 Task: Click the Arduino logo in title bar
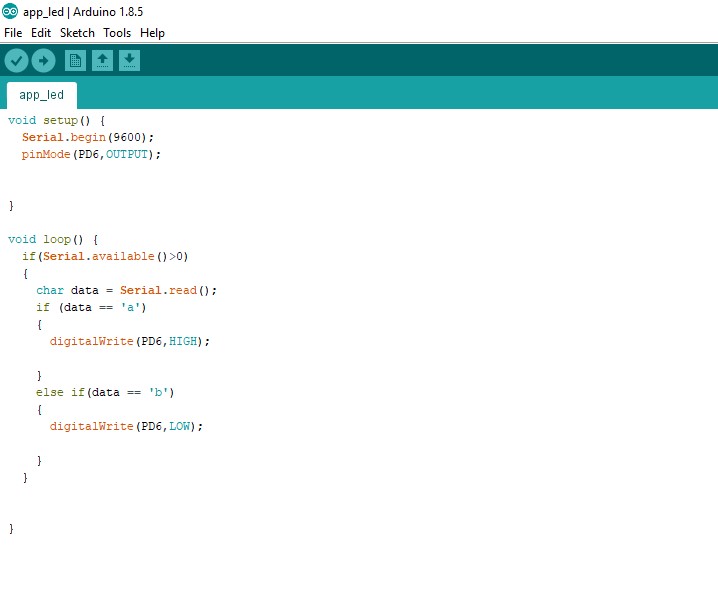tap(10, 11)
